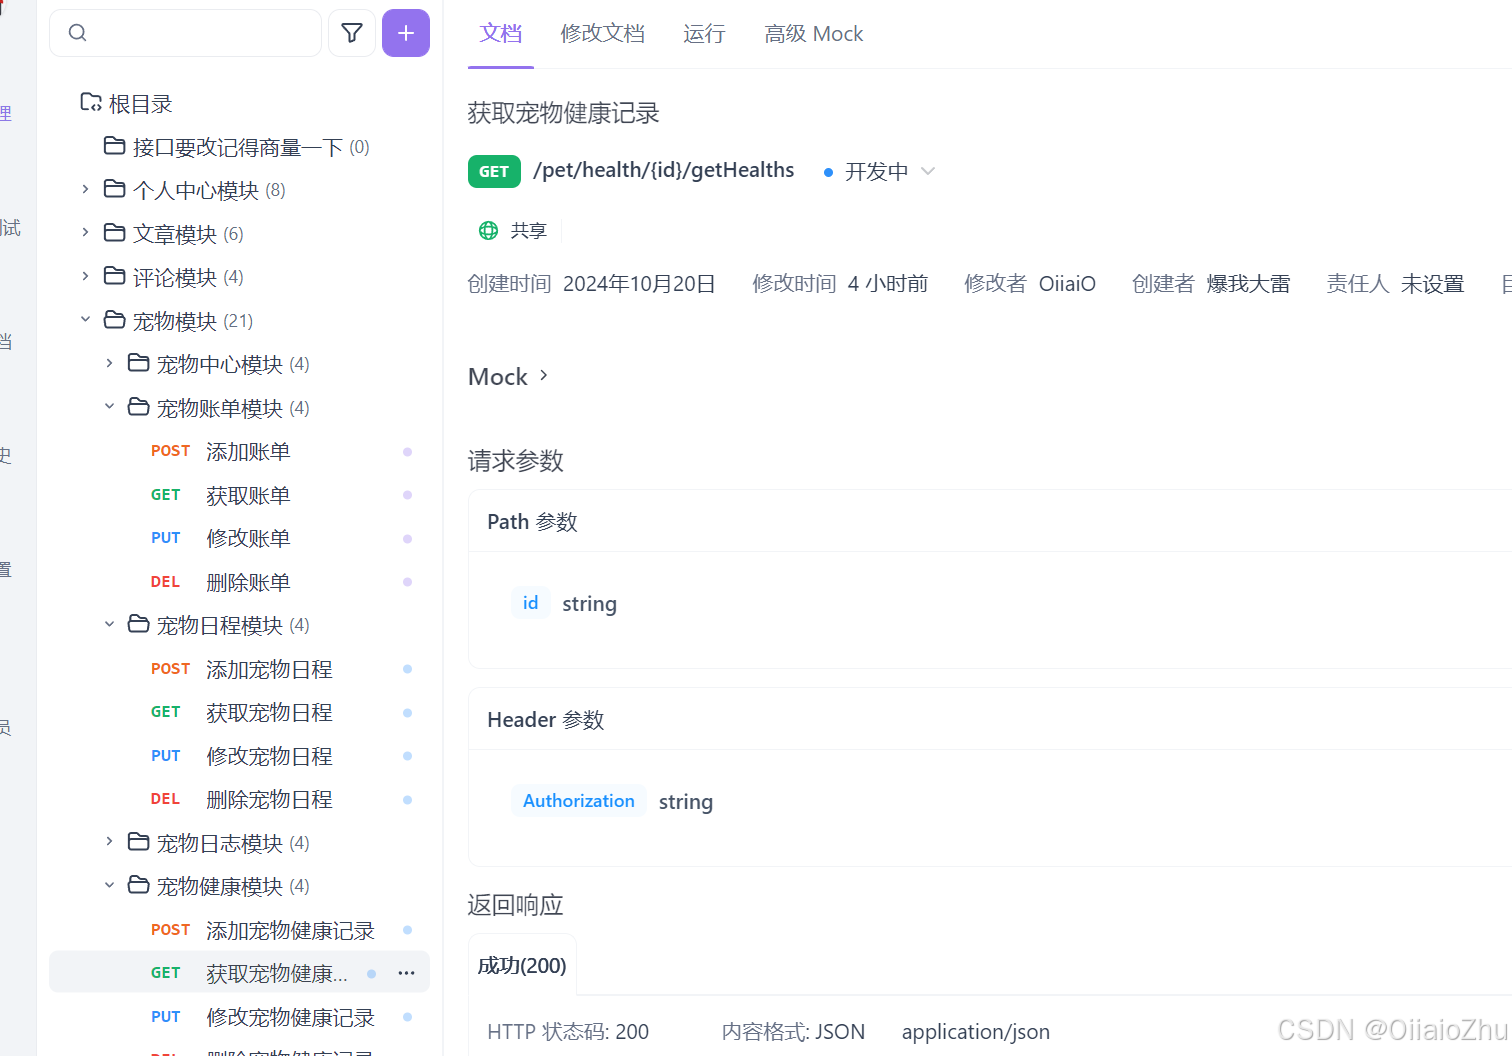
Task: Click the 根目录 root folder icon
Action: pos(91,101)
